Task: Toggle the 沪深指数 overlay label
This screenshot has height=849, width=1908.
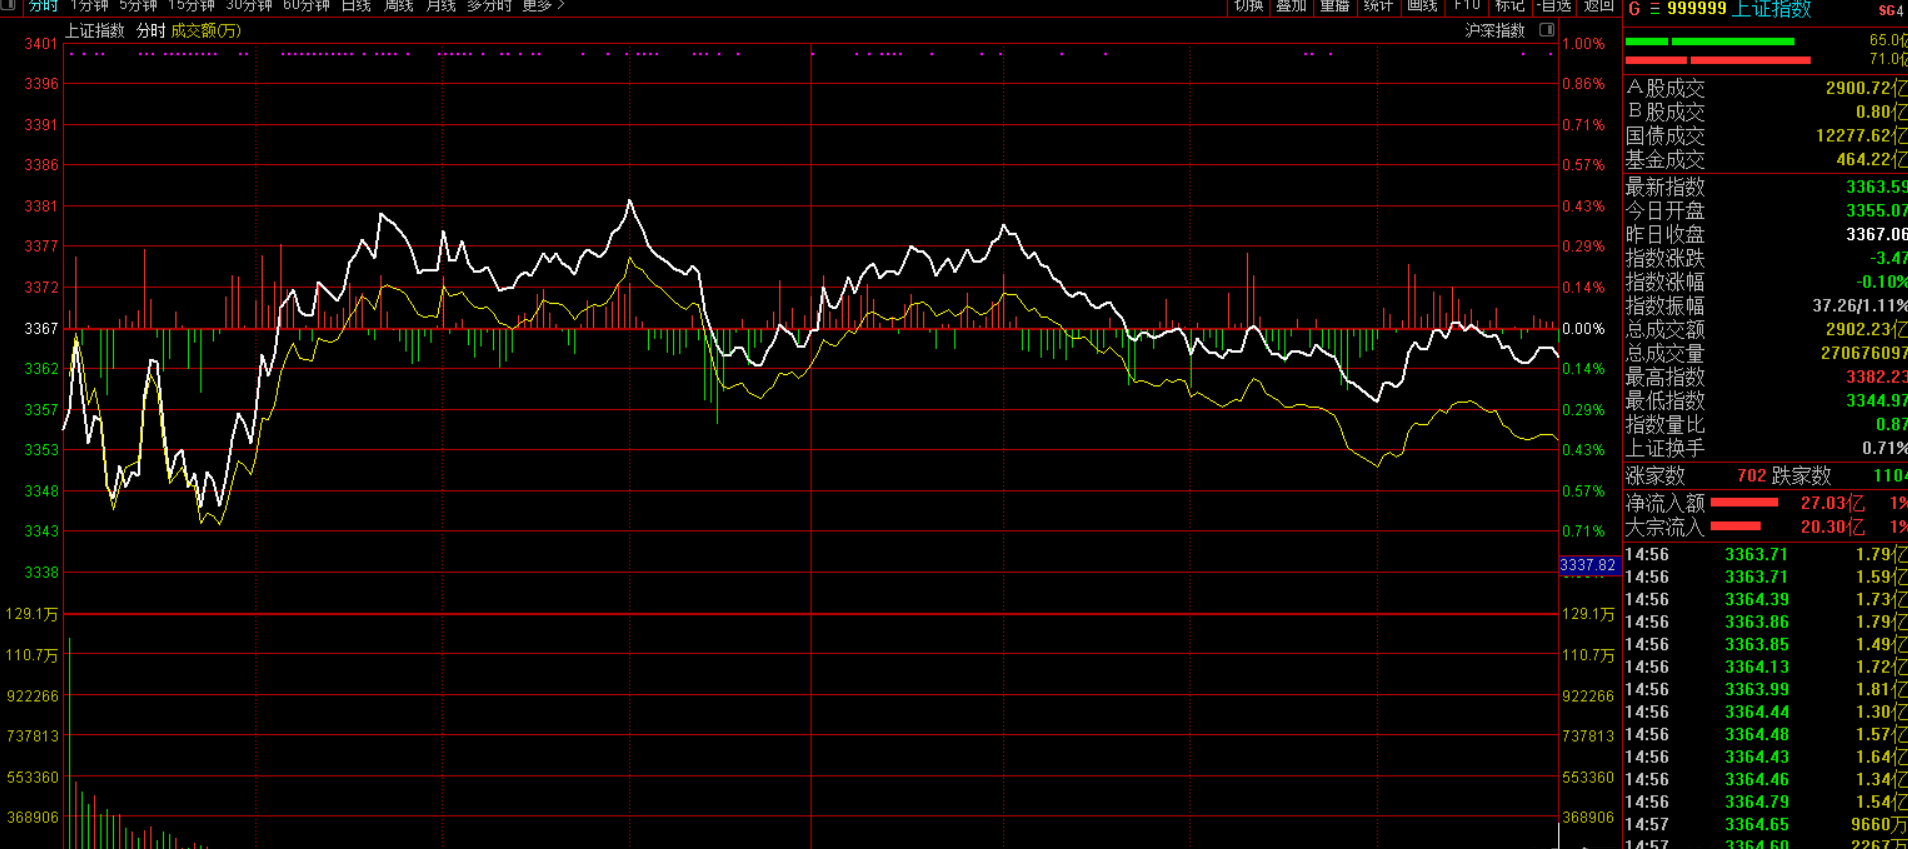Action: point(1494,30)
